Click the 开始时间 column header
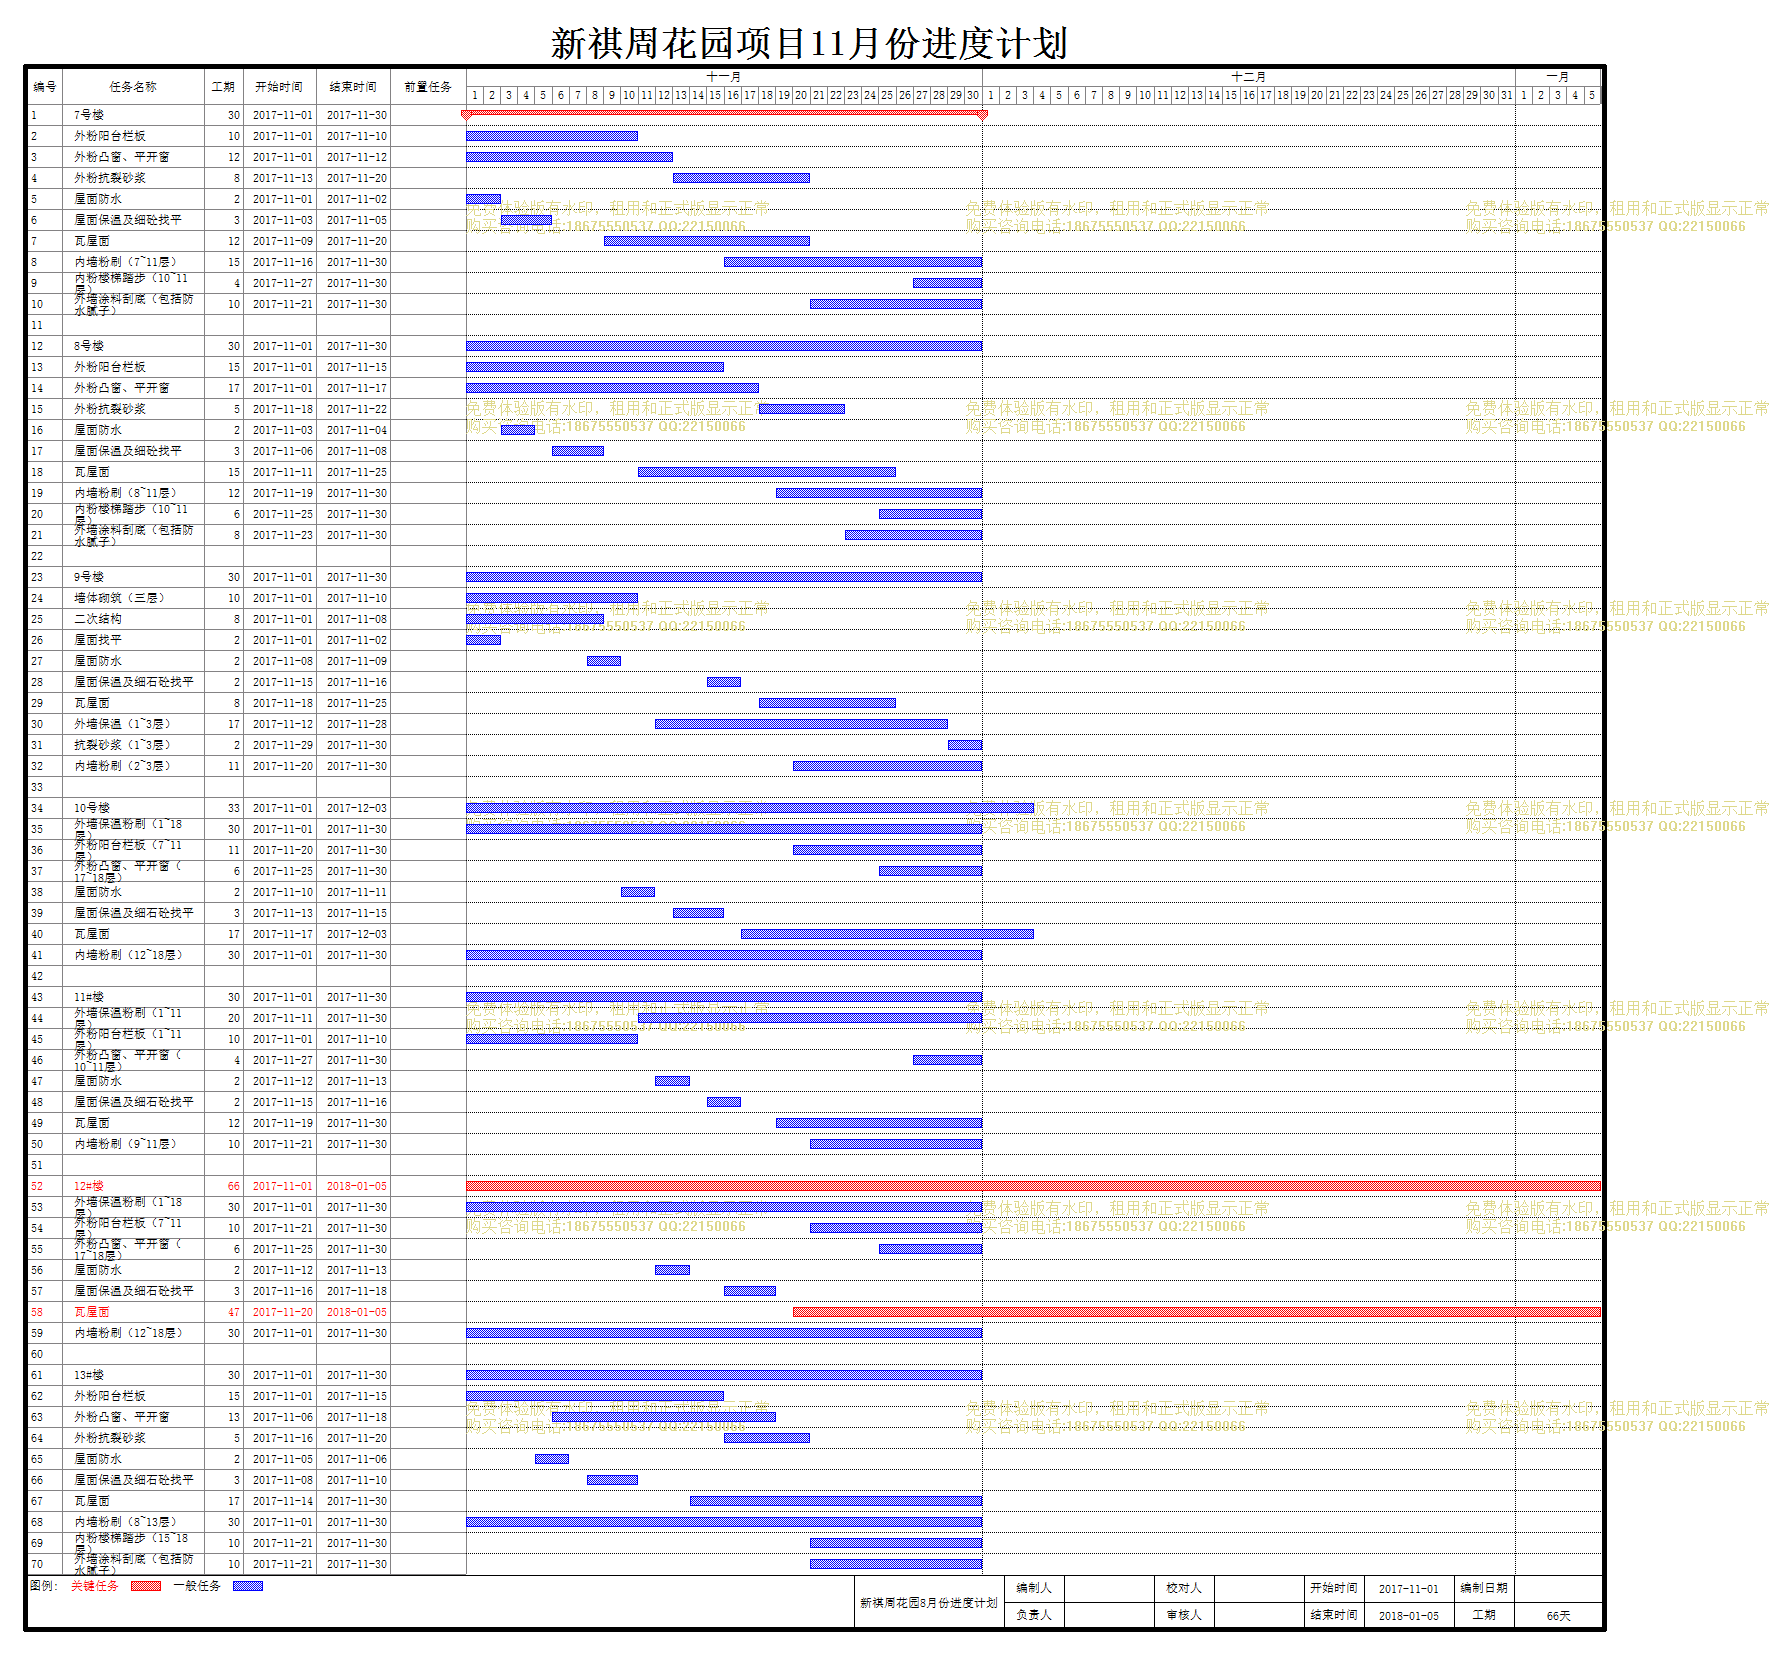This screenshot has height=1653, width=1769. [x=279, y=87]
